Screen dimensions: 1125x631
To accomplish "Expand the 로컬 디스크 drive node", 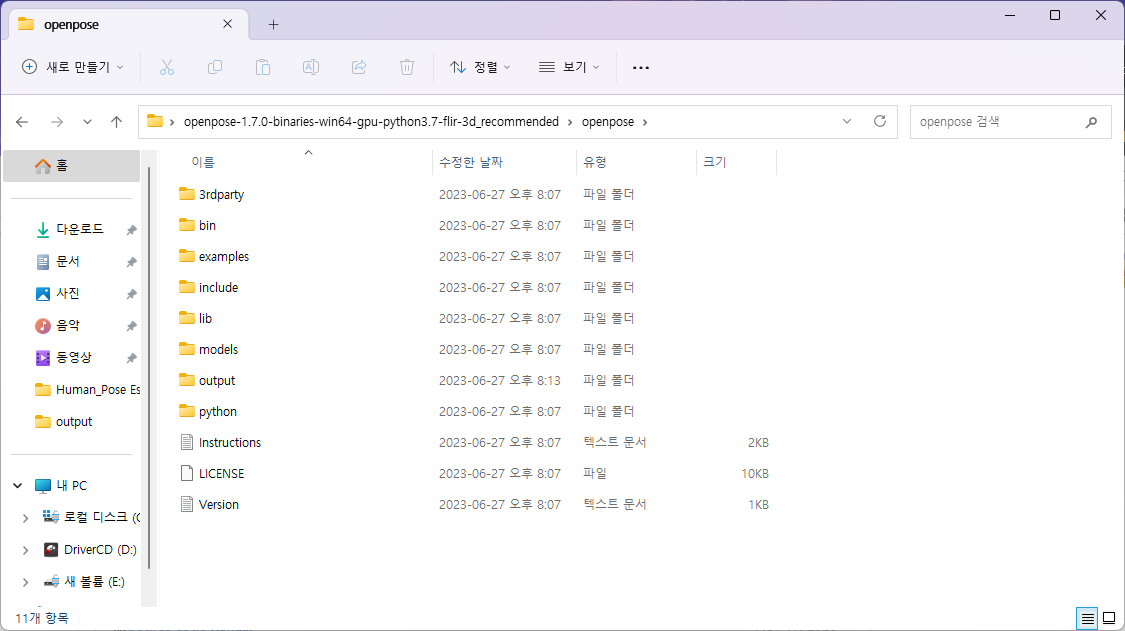I will pos(25,518).
